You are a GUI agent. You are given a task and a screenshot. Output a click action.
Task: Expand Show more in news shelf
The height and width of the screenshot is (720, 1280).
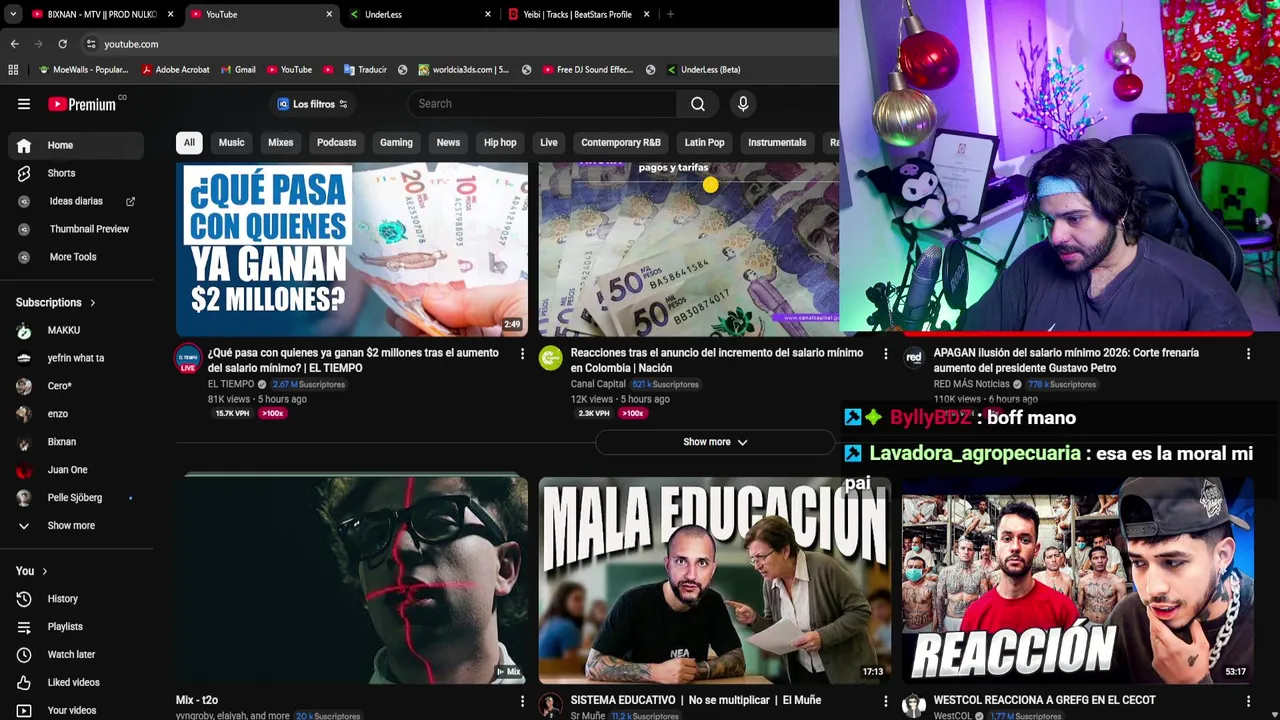pos(715,442)
